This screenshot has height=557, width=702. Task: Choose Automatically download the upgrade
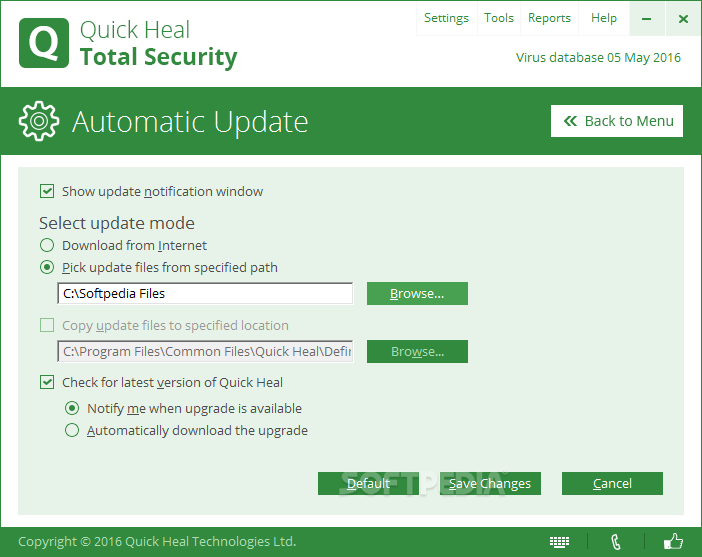(72, 430)
